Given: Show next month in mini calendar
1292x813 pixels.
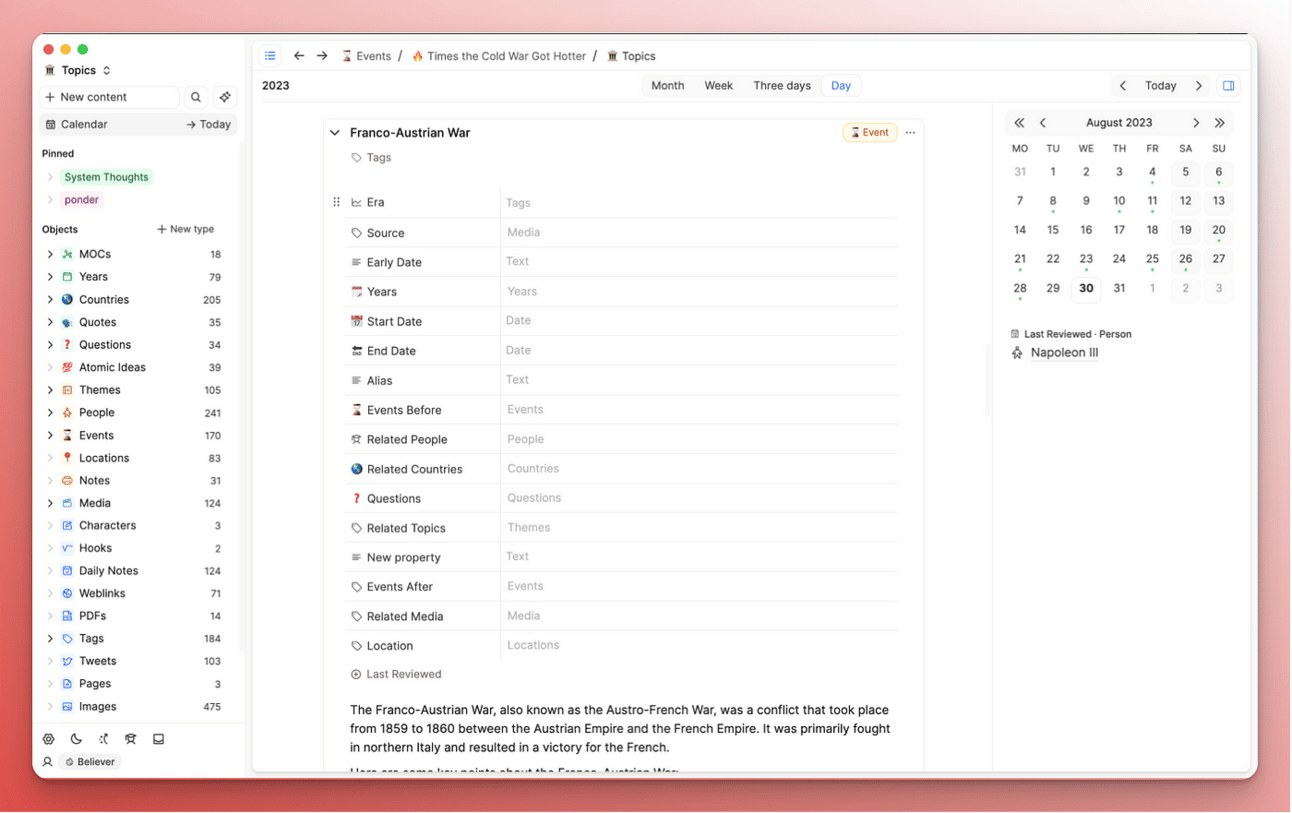Looking at the screenshot, I should [x=1196, y=123].
